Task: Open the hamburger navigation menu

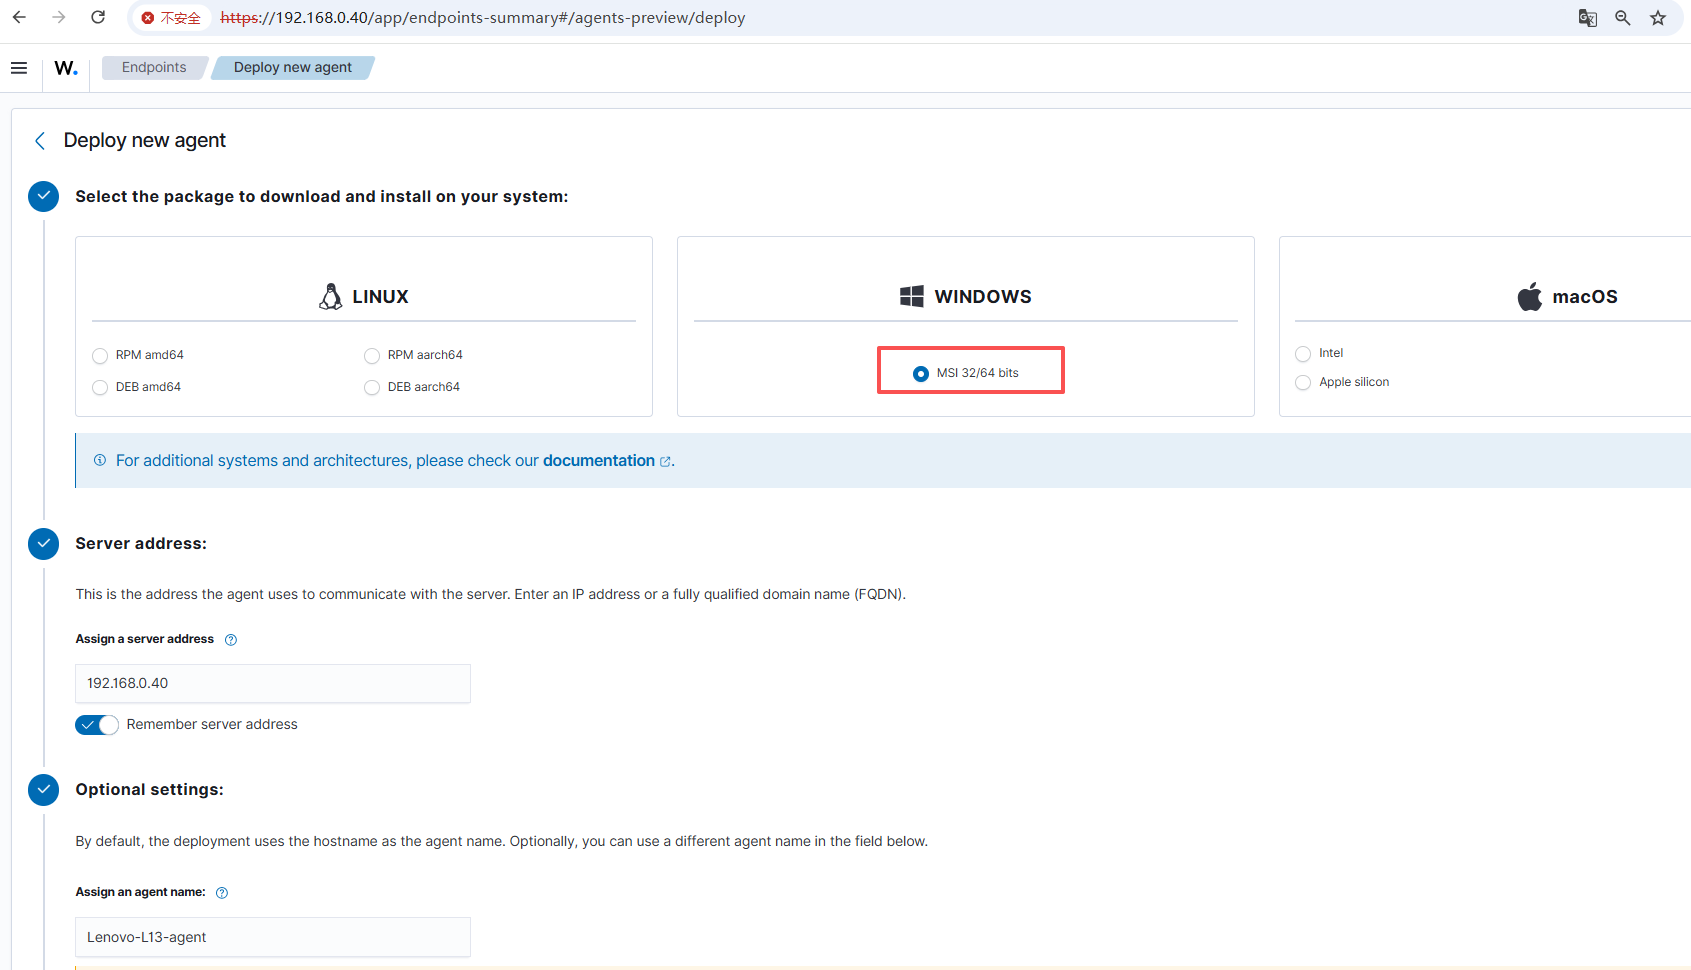Action: point(19,68)
